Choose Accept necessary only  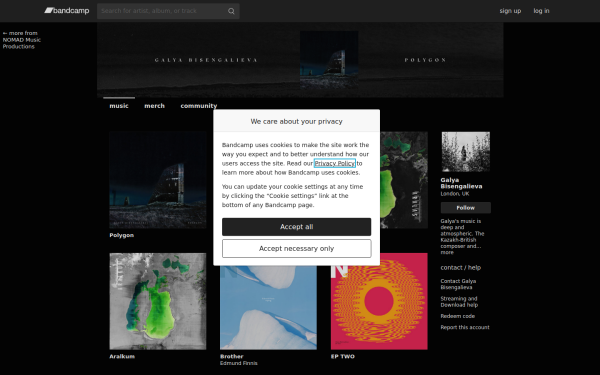click(297, 249)
